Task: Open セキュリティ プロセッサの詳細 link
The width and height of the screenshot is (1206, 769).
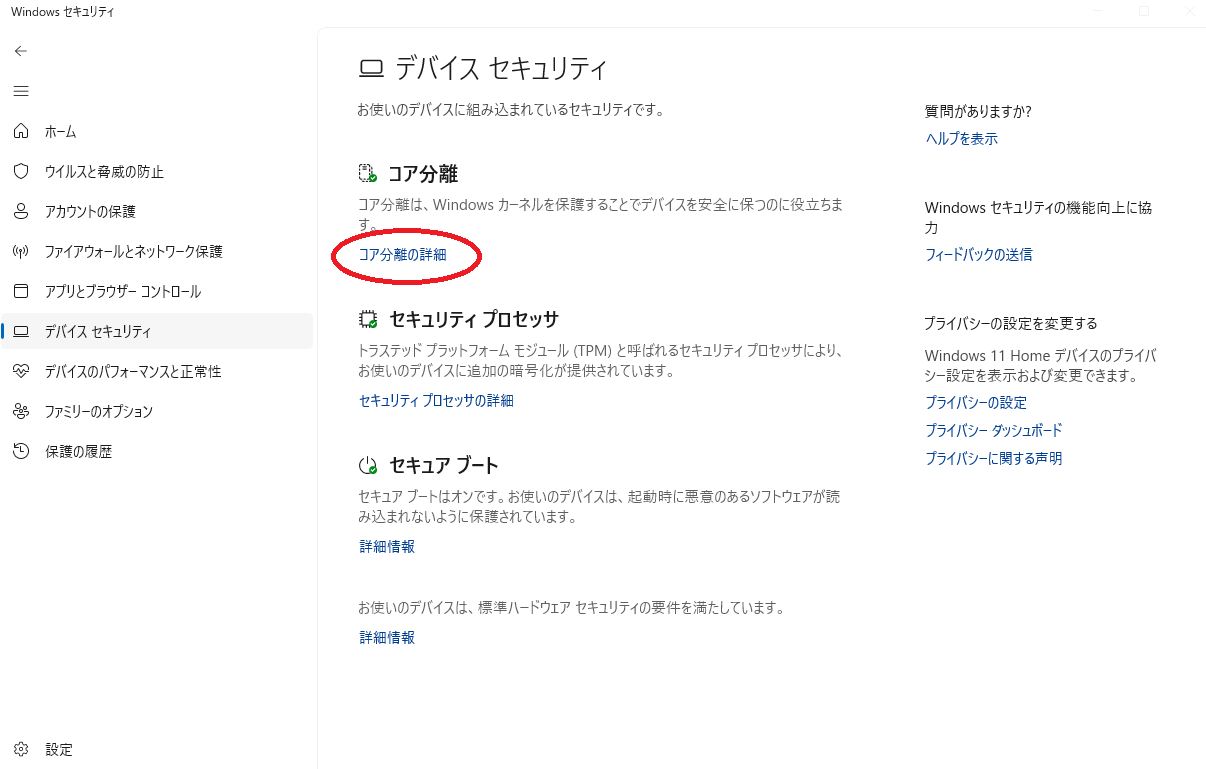Action: tap(434, 400)
